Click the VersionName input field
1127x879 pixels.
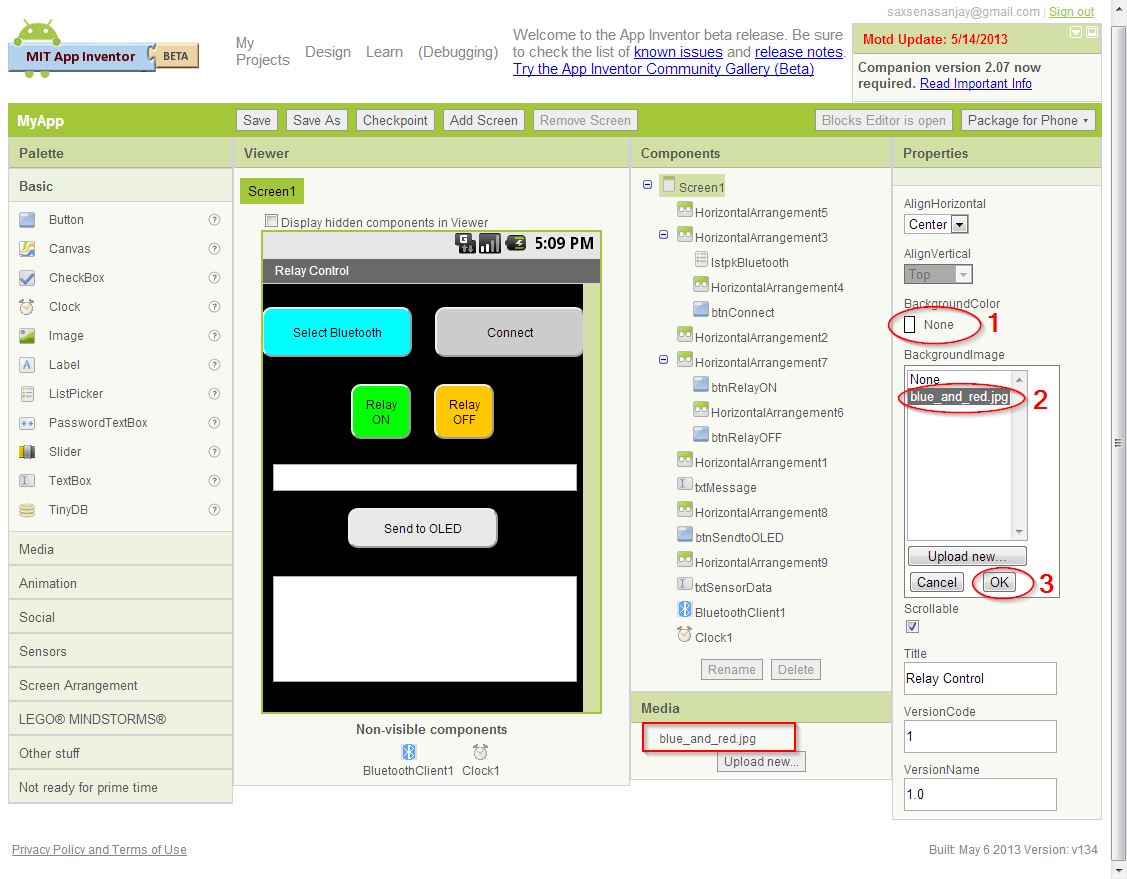pos(980,794)
